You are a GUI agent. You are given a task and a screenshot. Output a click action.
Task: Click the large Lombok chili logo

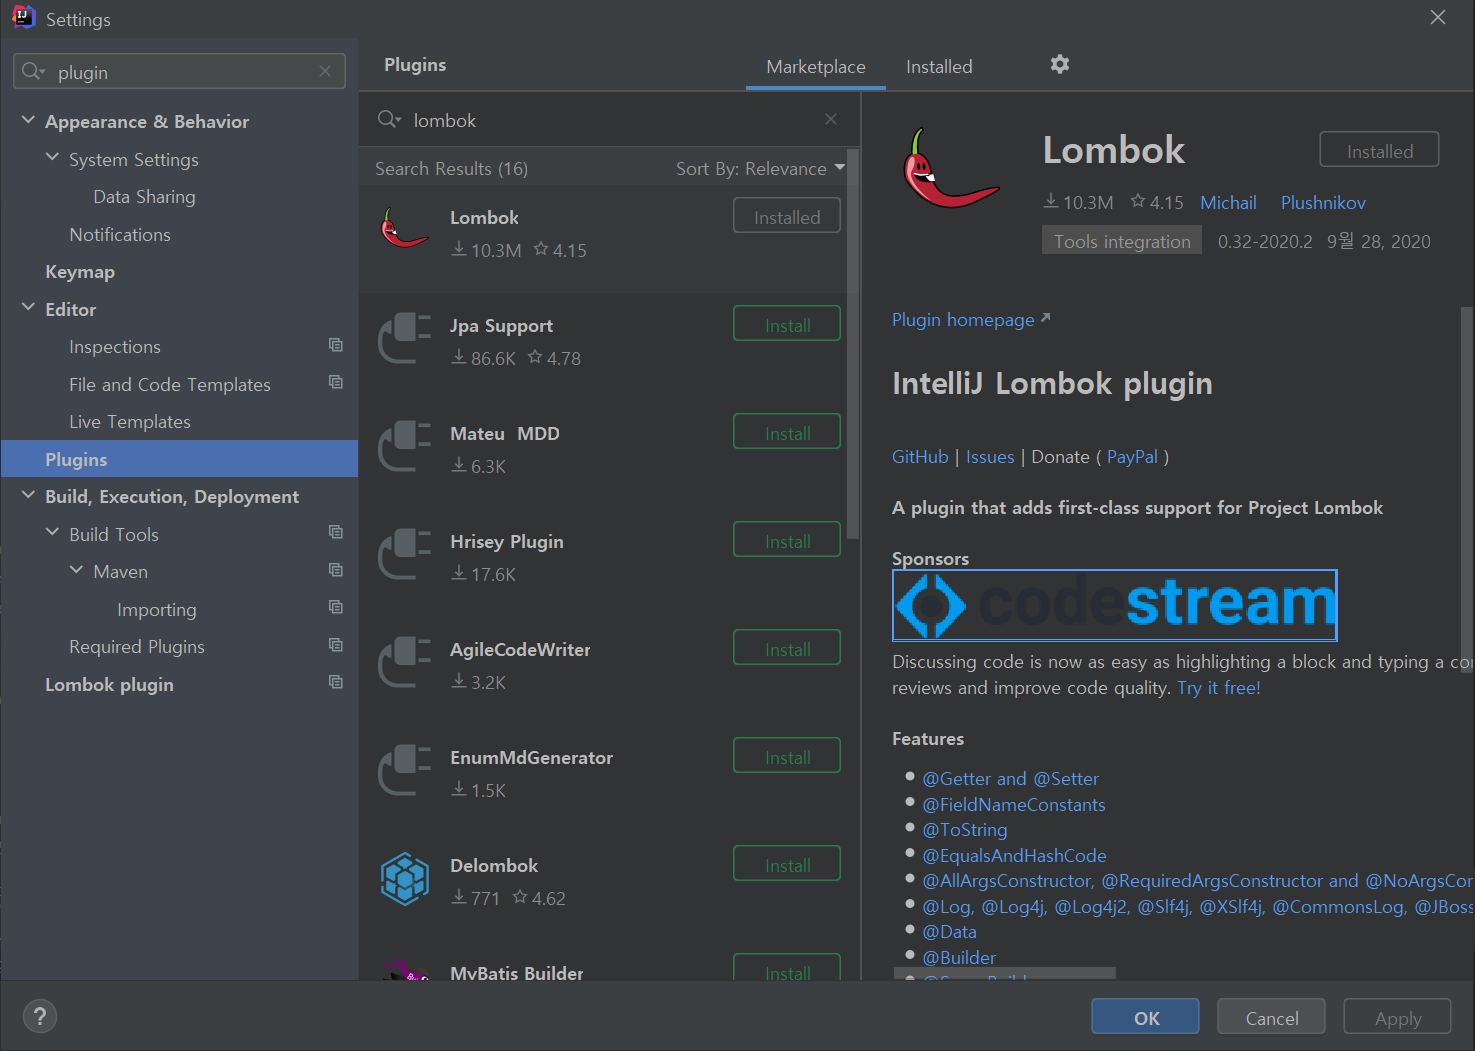pos(950,168)
